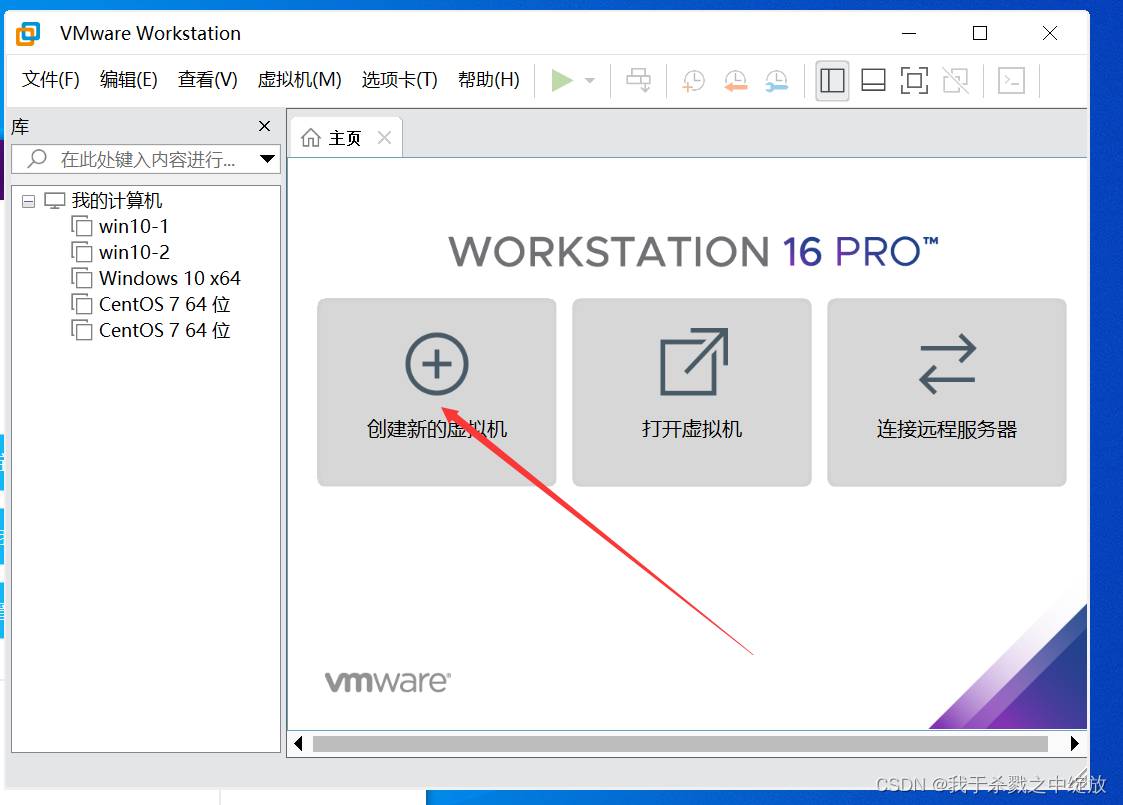Expand the library search filter dropdown
This screenshot has height=805, width=1123.
coord(267,159)
